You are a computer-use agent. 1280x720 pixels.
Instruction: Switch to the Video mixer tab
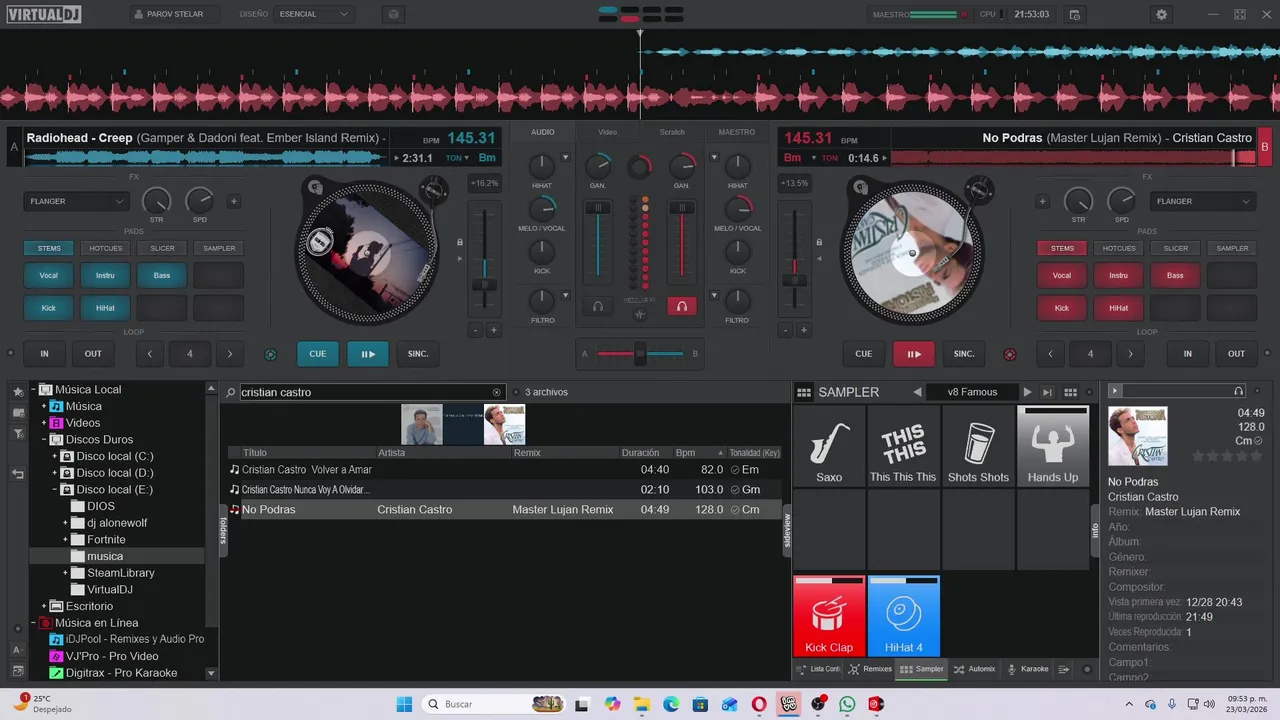607,132
